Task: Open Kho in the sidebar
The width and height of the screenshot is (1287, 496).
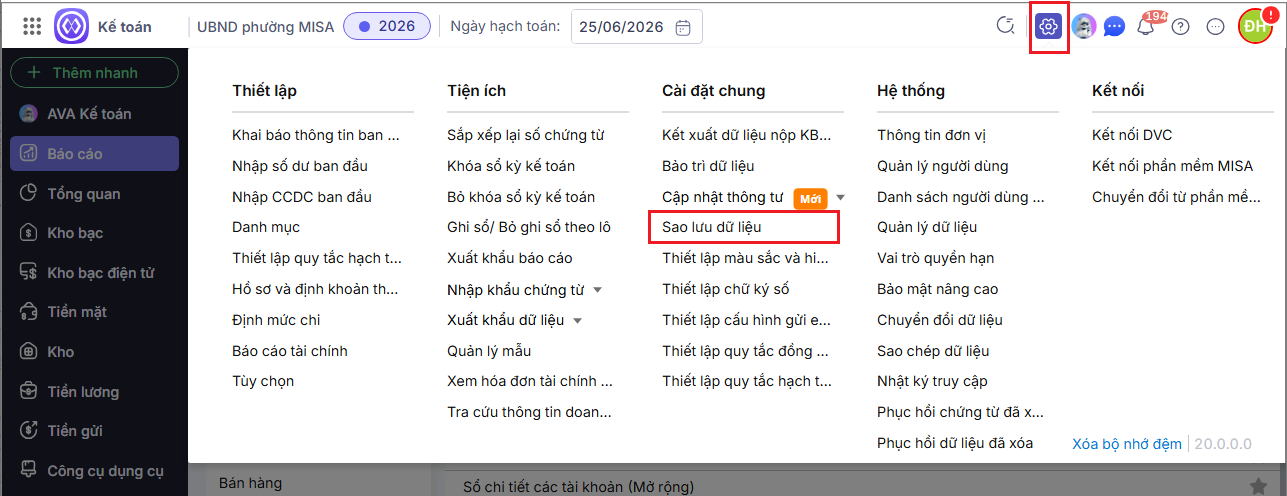Action: point(94,352)
